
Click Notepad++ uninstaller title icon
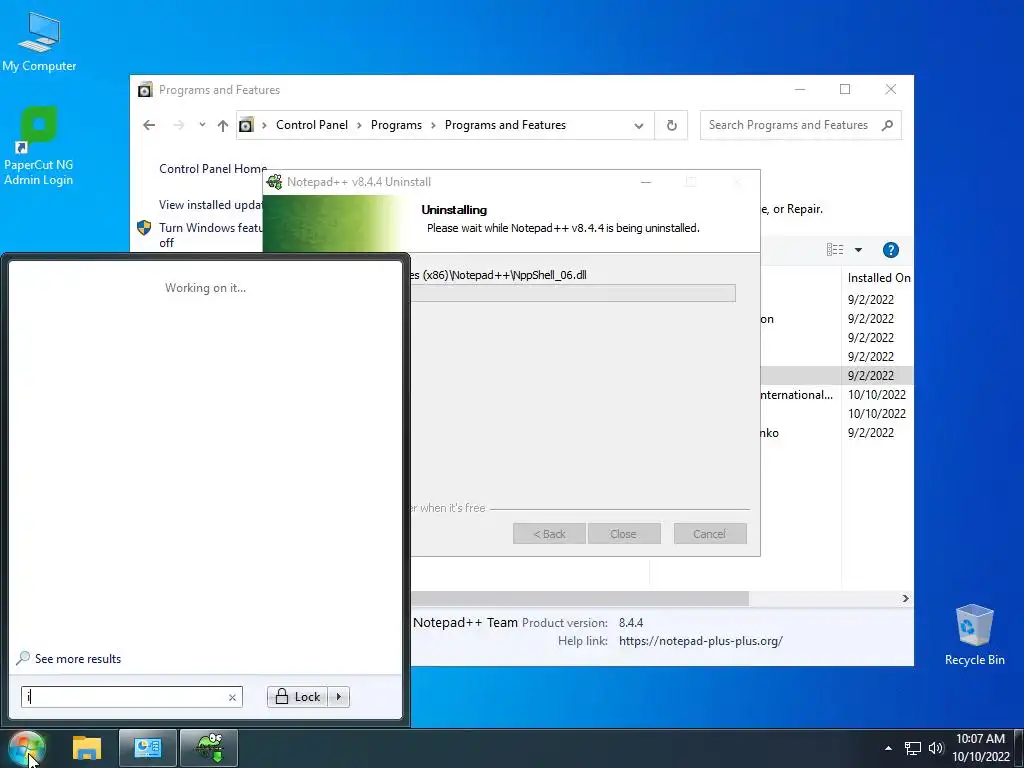click(275, 182)
